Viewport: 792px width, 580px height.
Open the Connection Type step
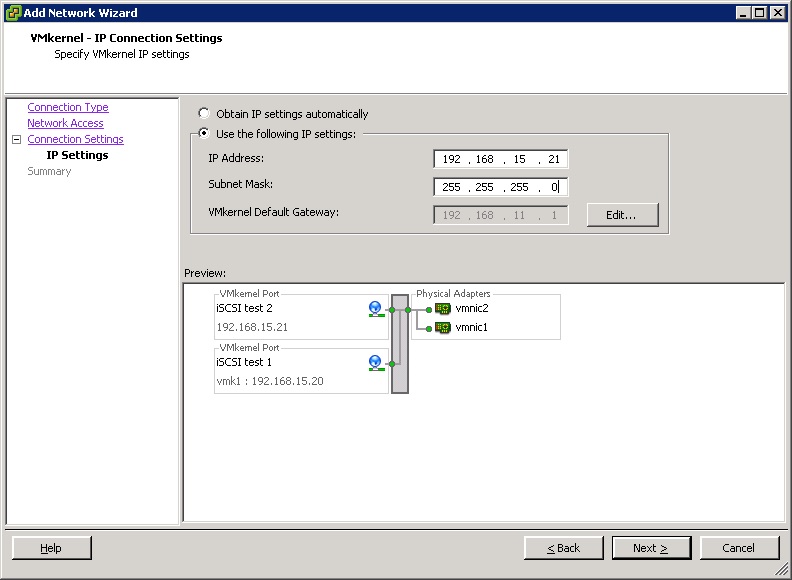tap(68, 107)
